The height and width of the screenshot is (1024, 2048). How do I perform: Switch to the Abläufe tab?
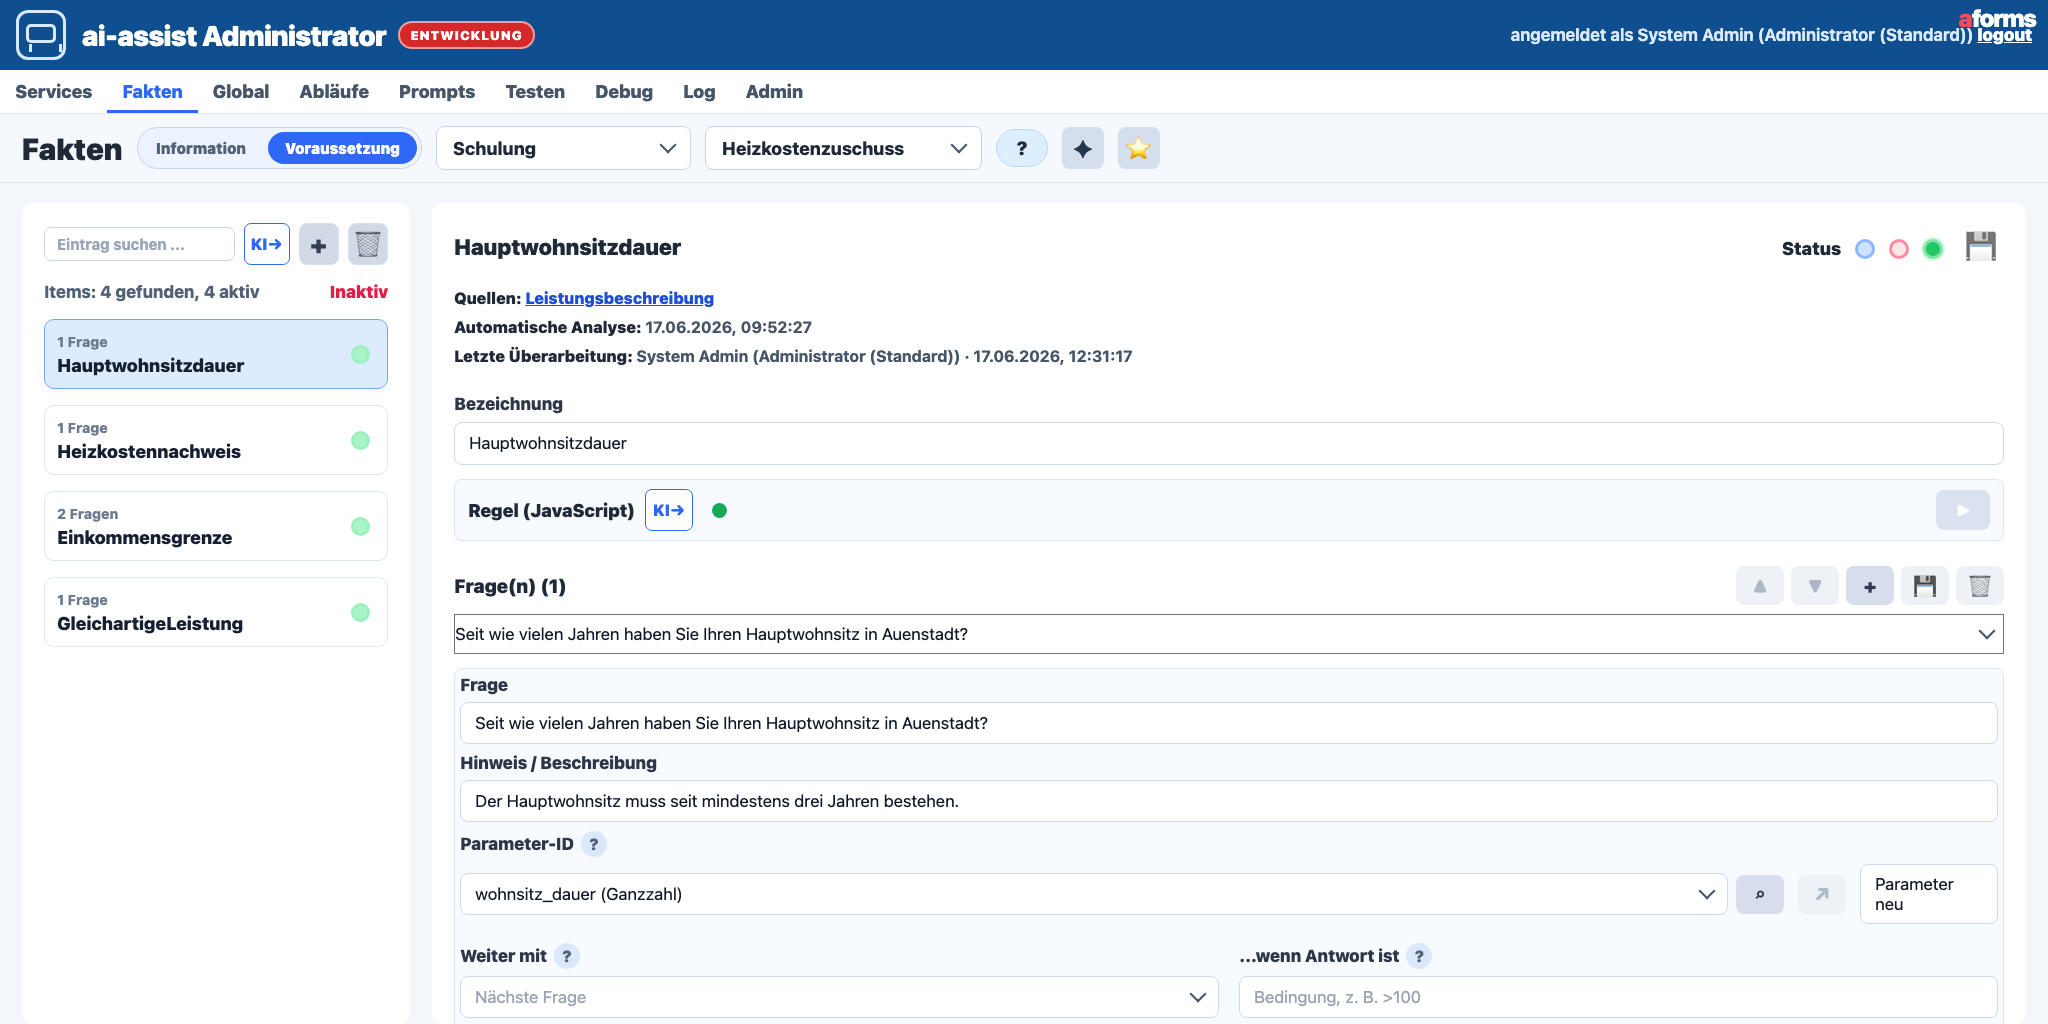pyautogui.click(x=334, y=92)
